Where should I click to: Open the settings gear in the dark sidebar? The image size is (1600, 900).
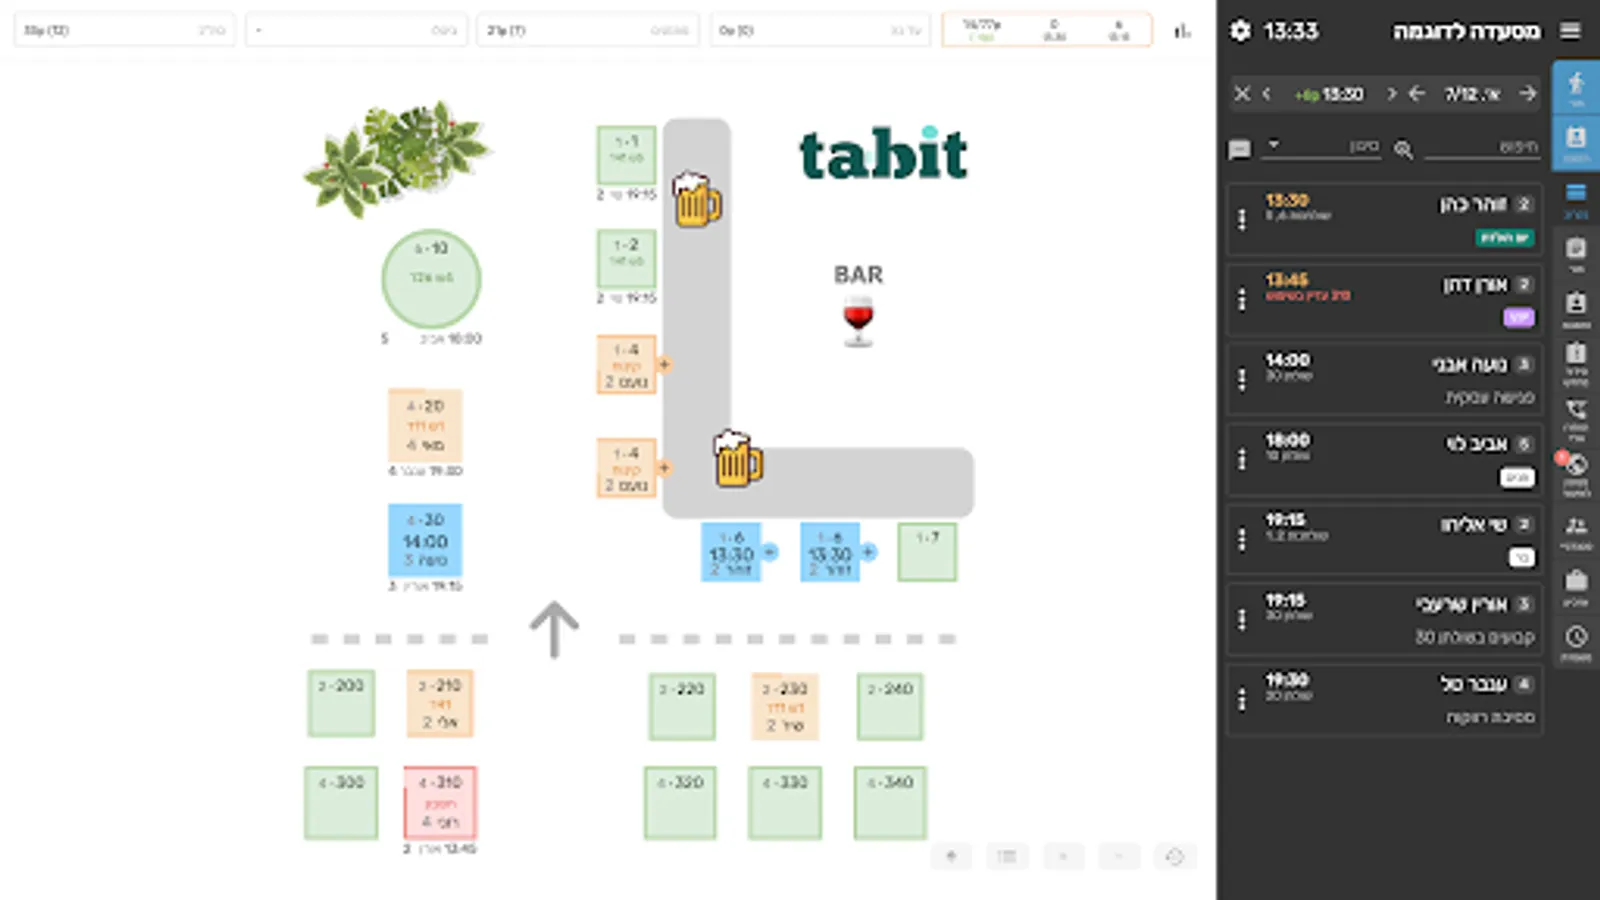[x=1241, y=31]
